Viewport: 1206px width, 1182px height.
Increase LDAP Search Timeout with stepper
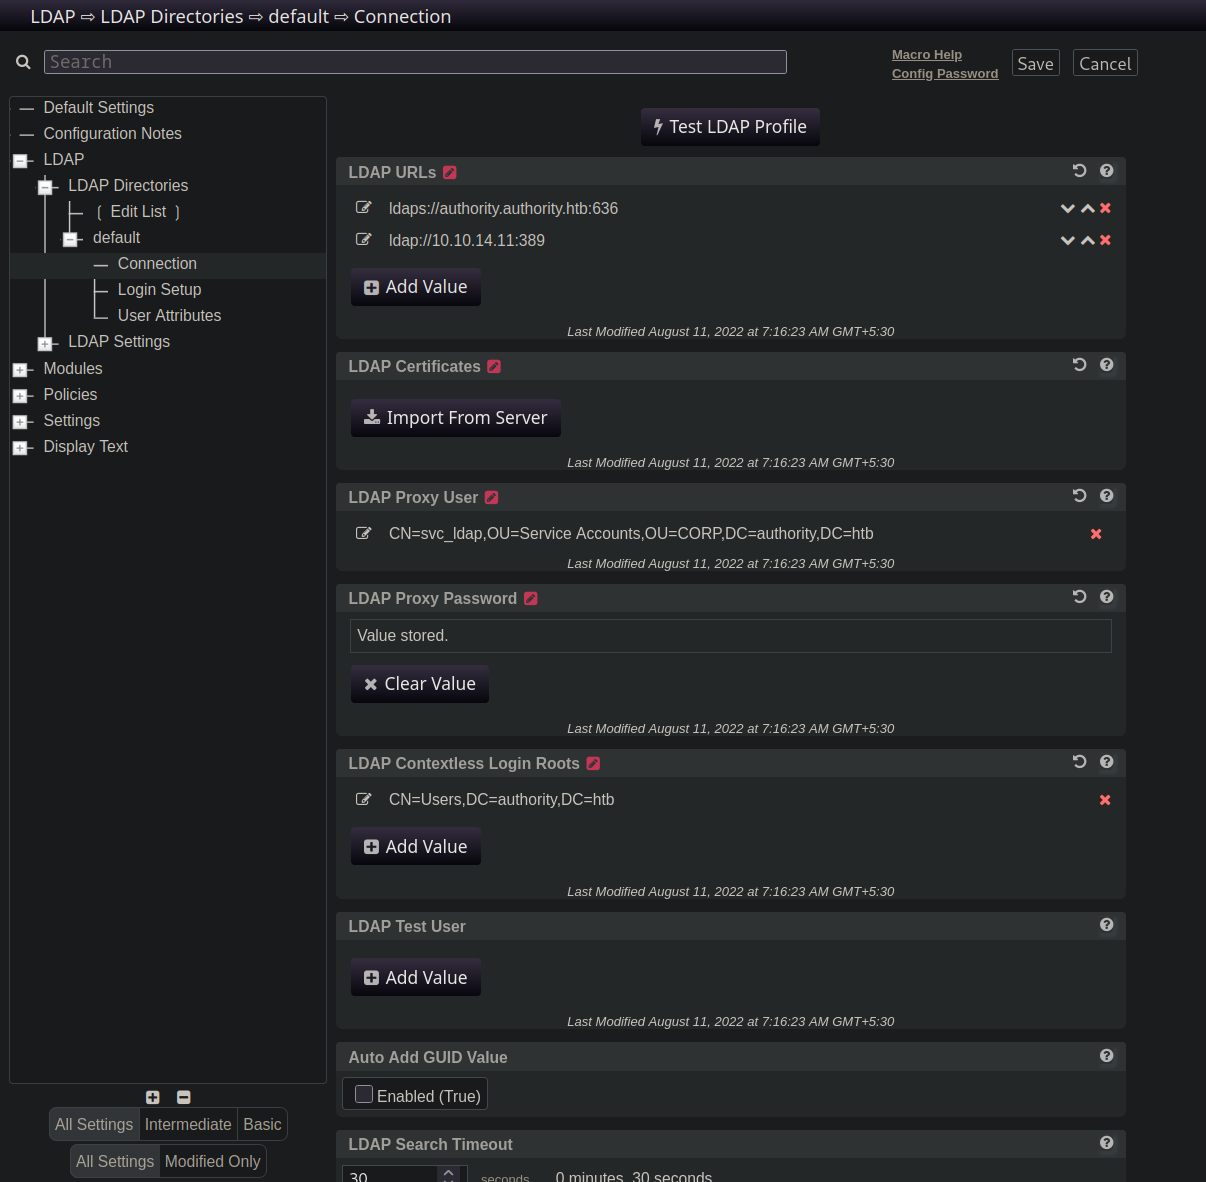point(449,1170)
